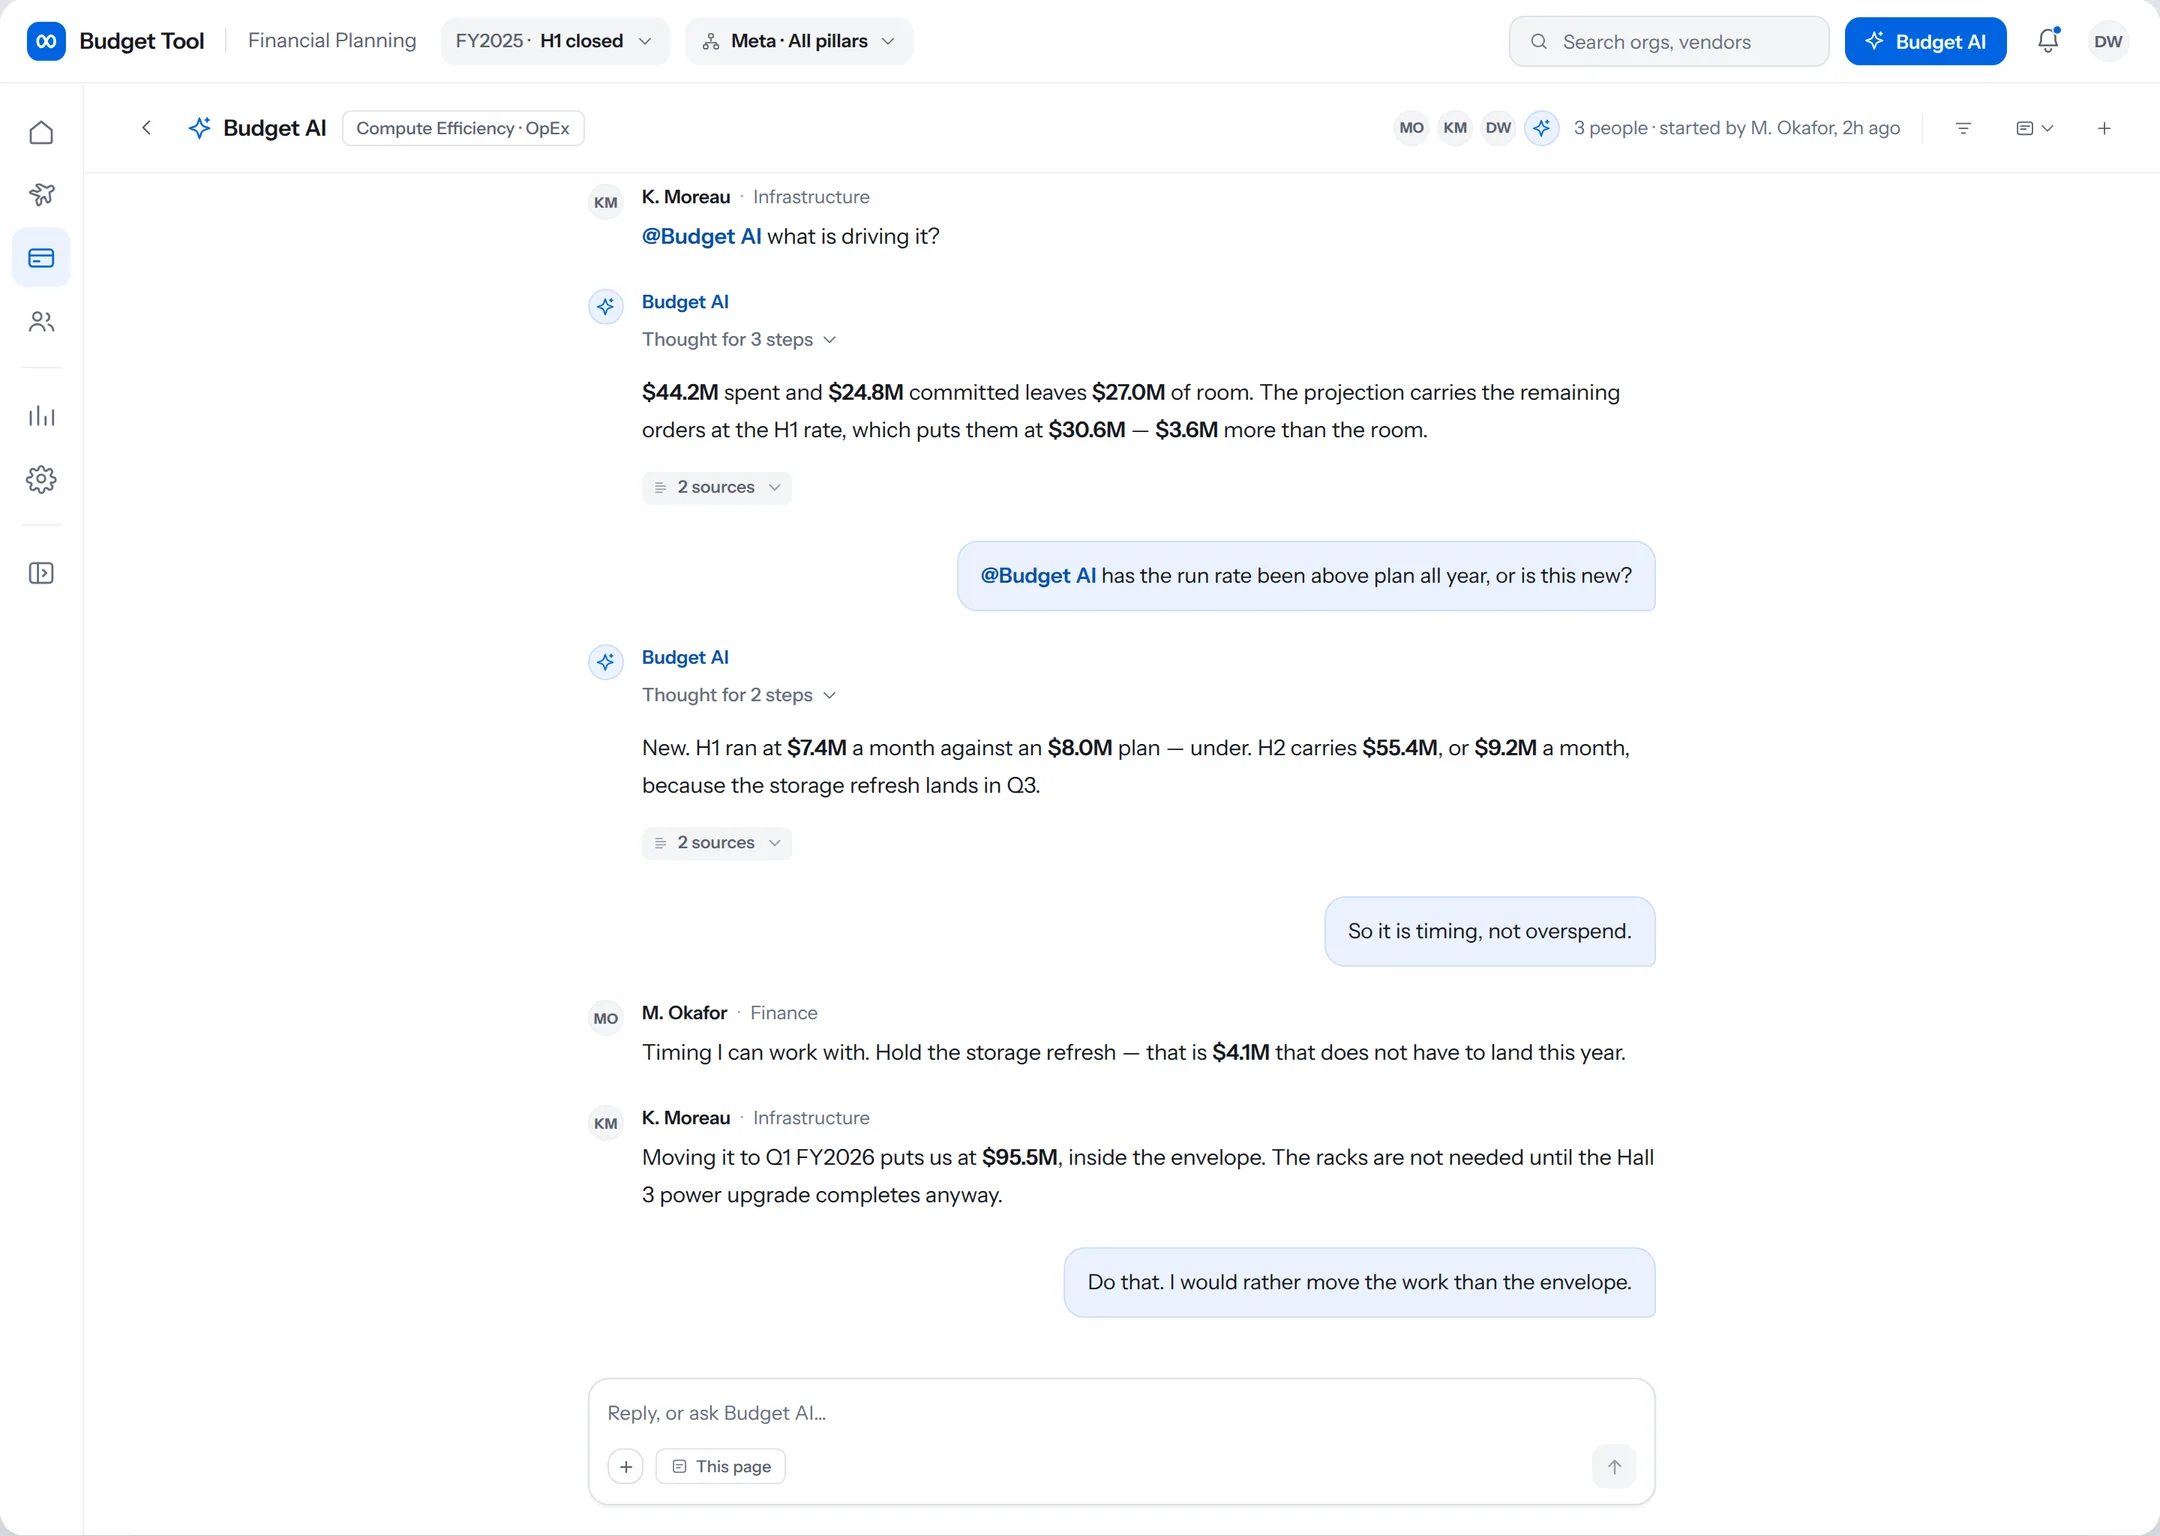This screenshot has width=2160, height=1536.
Task: Click the add attachment plus button in composer
Action: click(x=626, y=1466)
